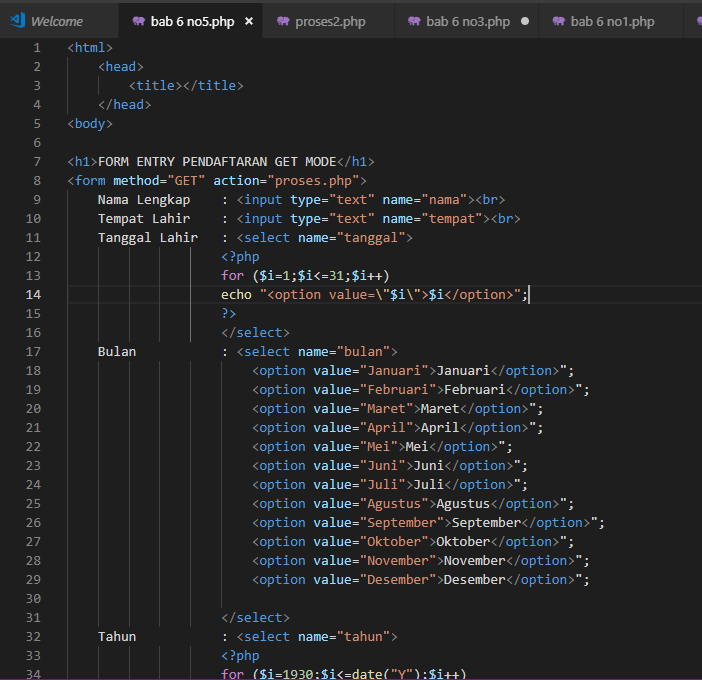
Task: Click PHP icon on bab 6 no1.php tab
Action: coord(559,21)
